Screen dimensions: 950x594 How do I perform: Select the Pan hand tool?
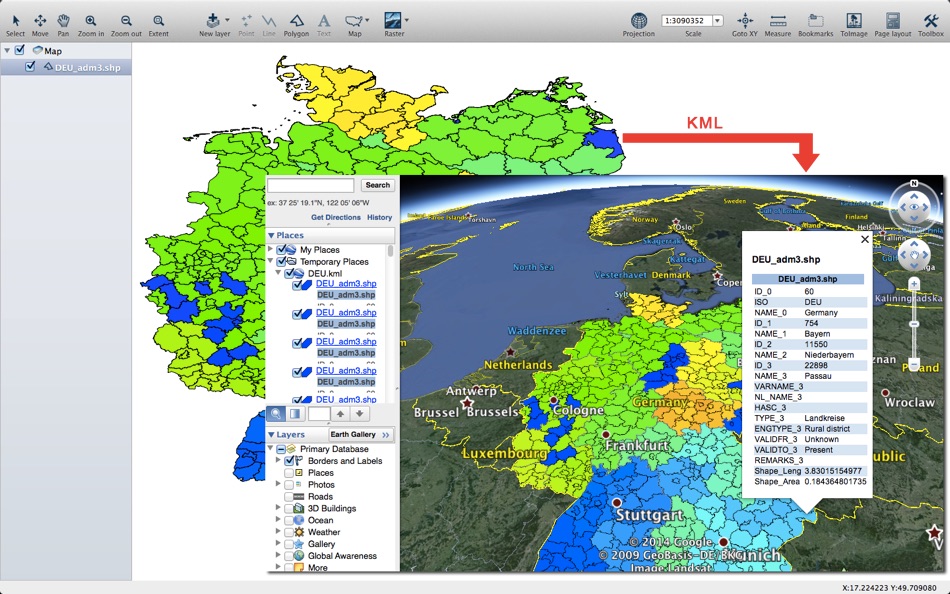click(x=63, y=25)
